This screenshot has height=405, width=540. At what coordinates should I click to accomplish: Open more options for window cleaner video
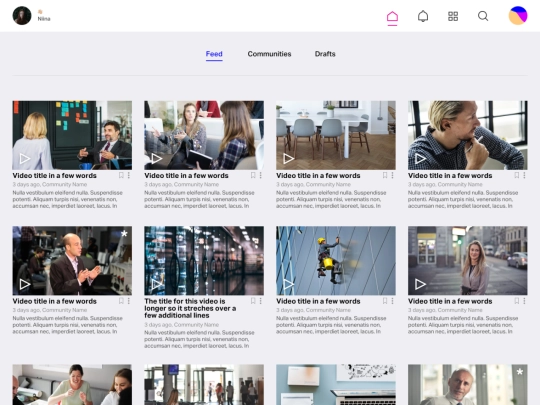393,301
